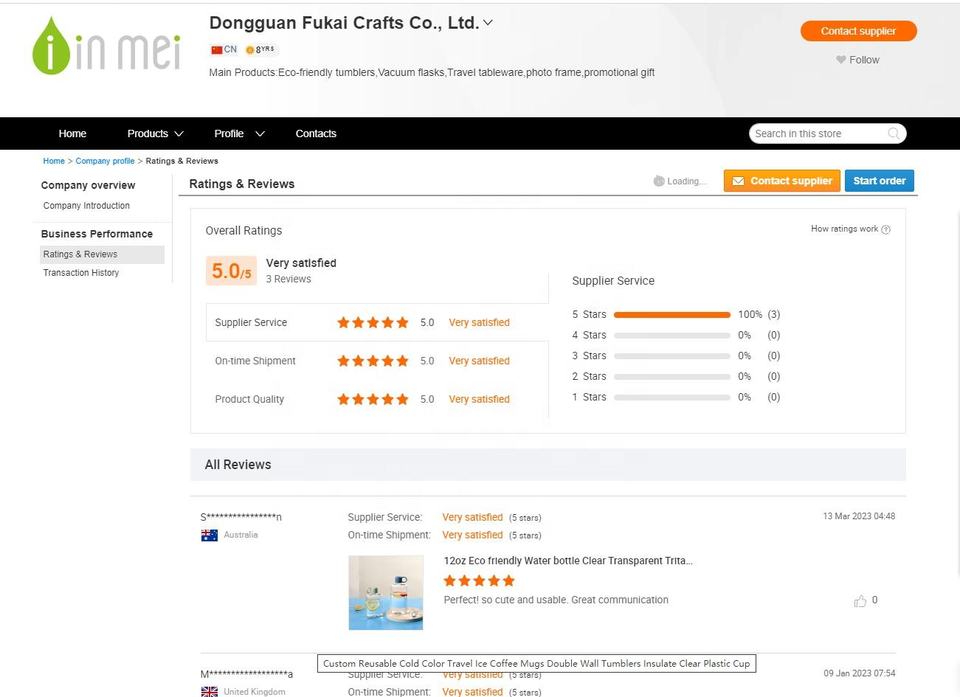Screen dimensions: 960x697
Task: Expand the company name dropdown chevron
Action: click(x=488, y=23)
